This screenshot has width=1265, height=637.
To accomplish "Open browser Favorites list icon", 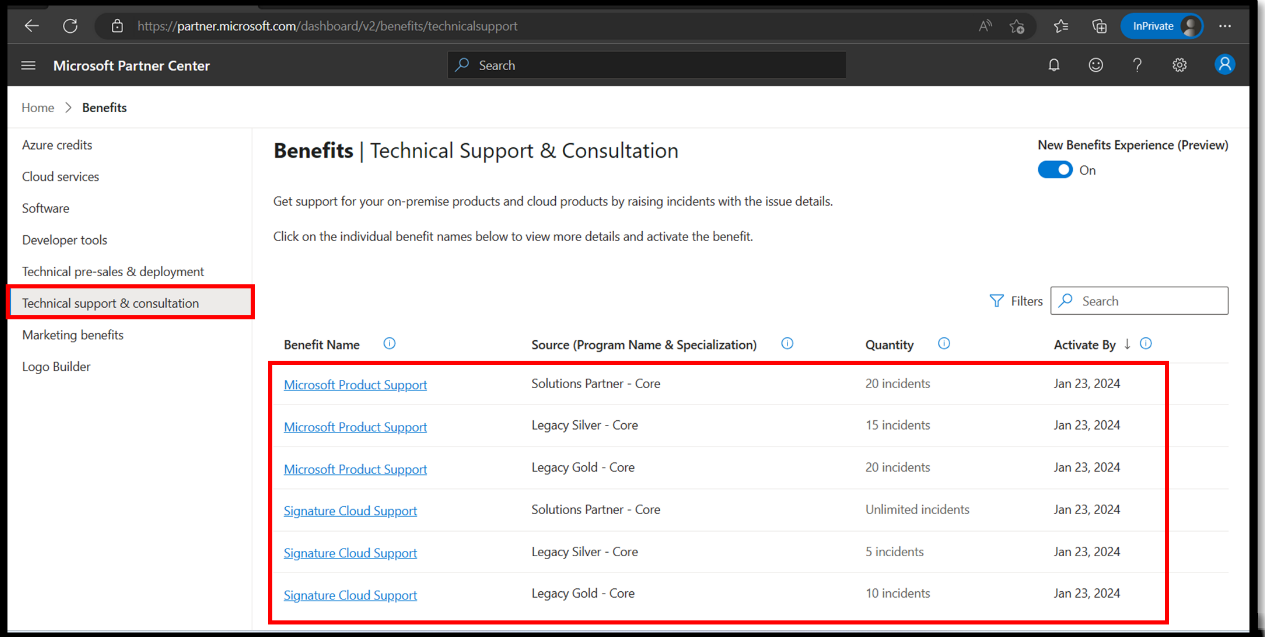I will 1061,26.
